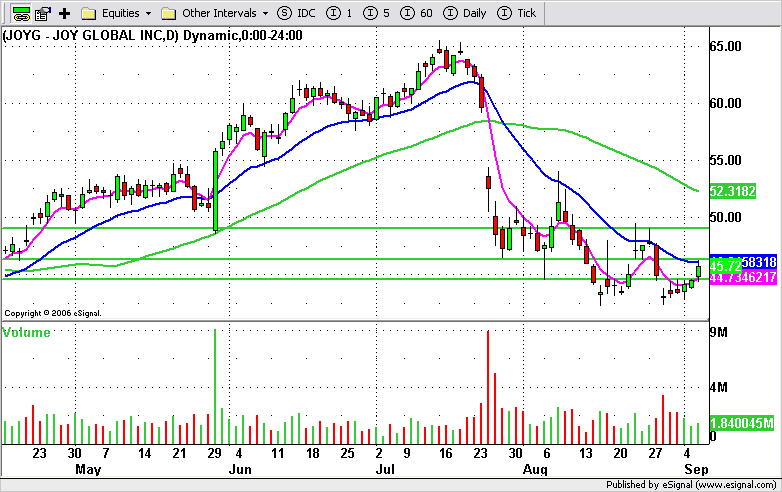Switch to 60-minute interval
The image size is (782, 492).
coord(416,13)
